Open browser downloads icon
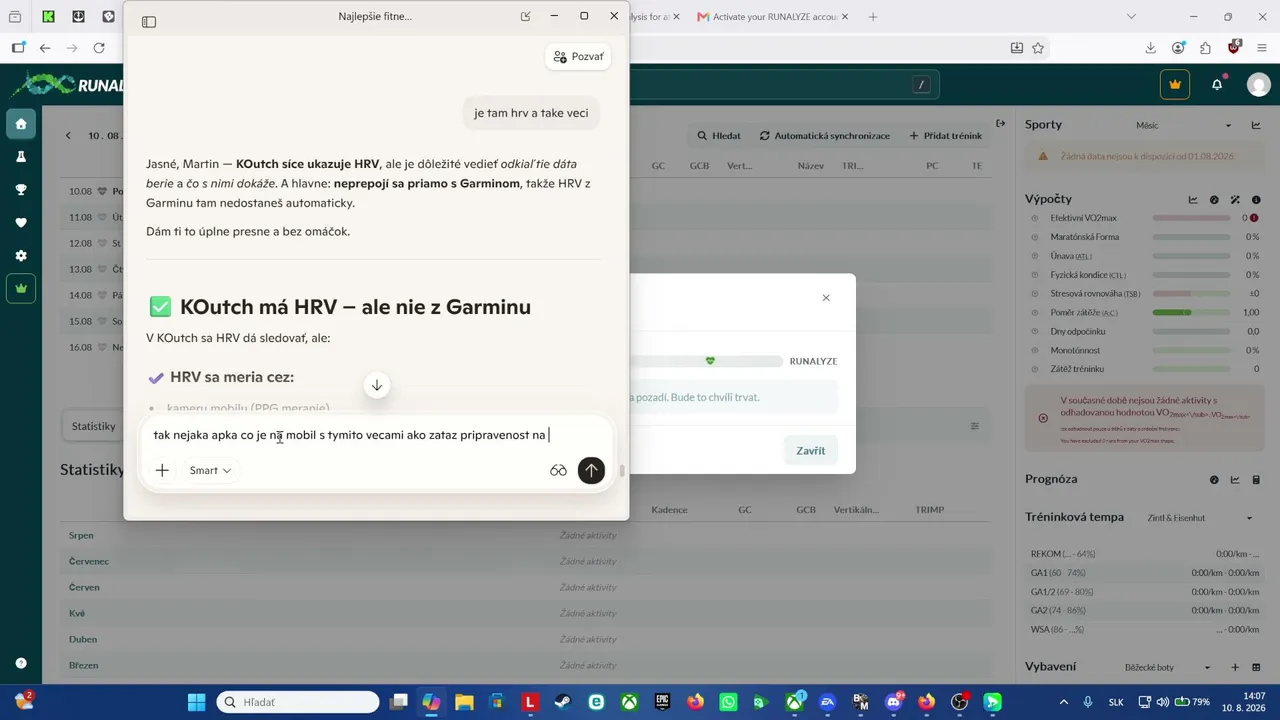This screenshot has width=1280, height=720. (x=1150, y=48)
